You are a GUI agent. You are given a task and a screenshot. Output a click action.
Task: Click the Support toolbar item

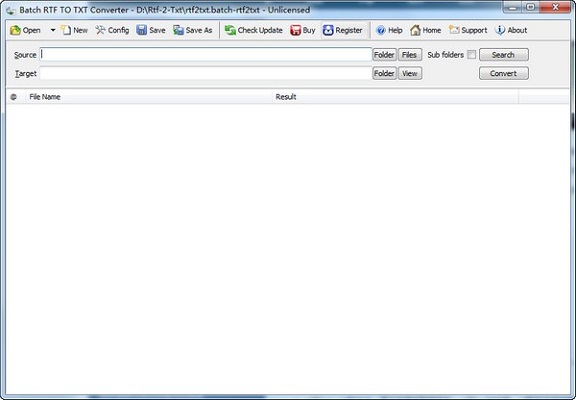coord(468,30)
